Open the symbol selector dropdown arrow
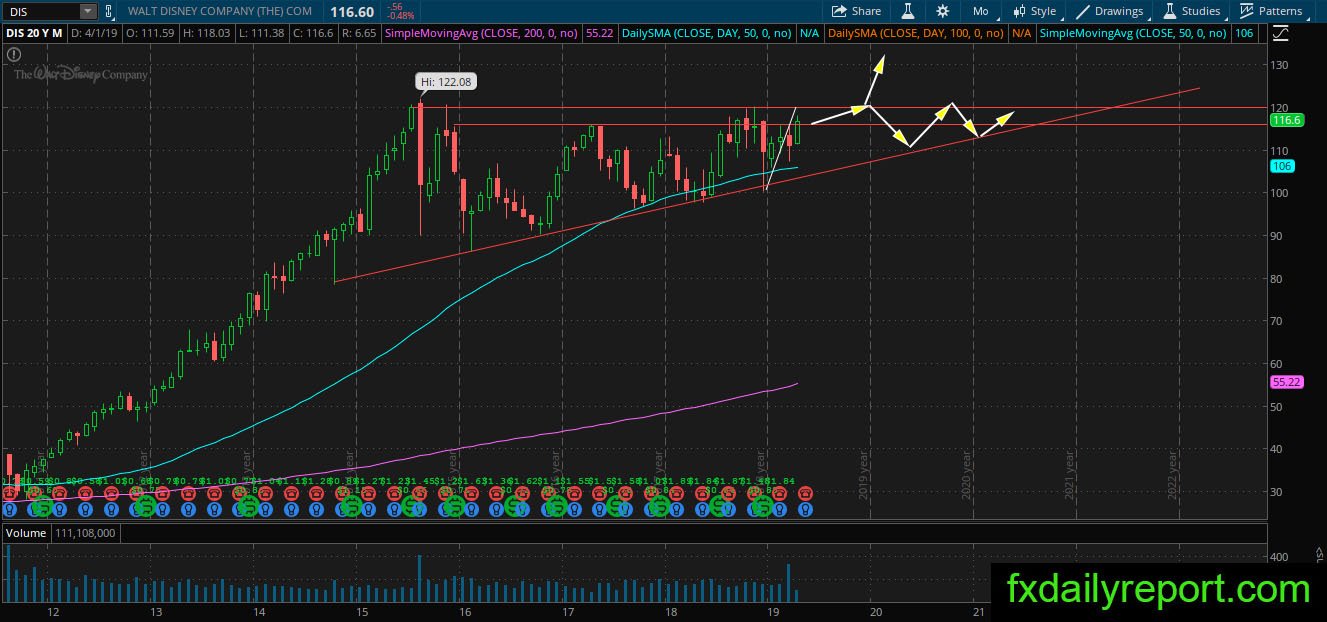 coord(88,11)
